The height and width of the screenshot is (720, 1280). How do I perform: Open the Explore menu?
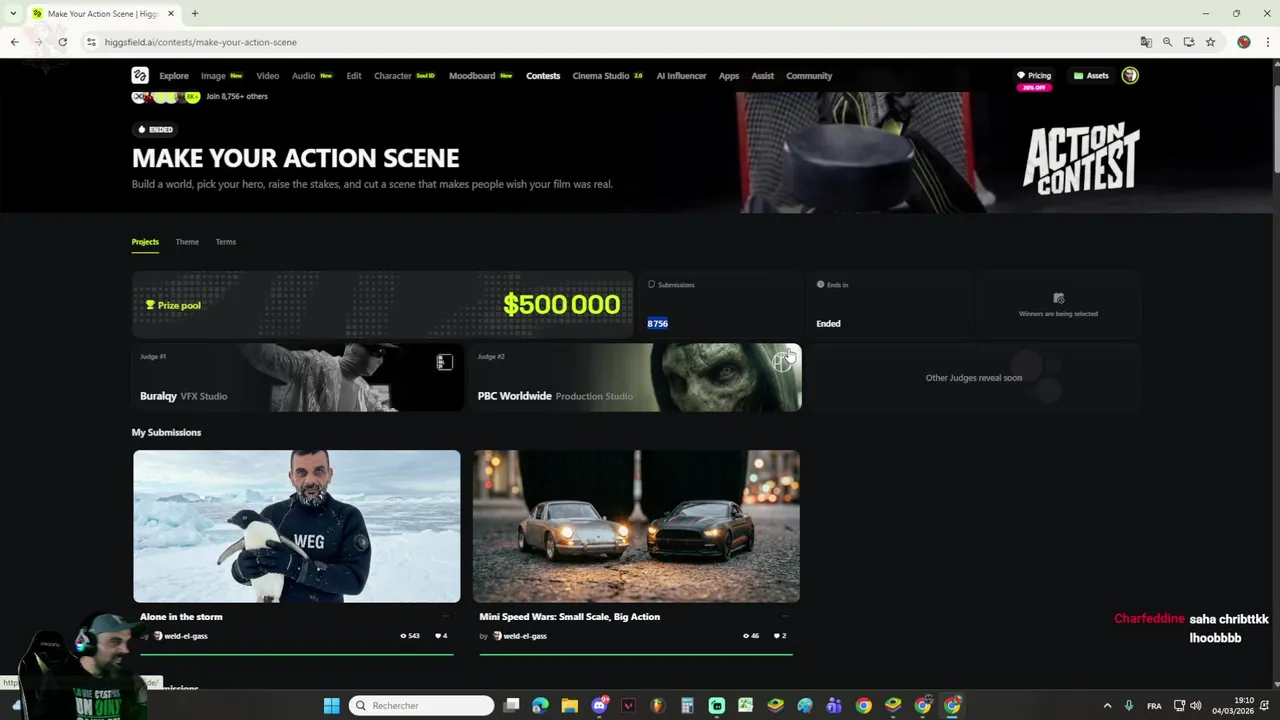tap(173, 76)
